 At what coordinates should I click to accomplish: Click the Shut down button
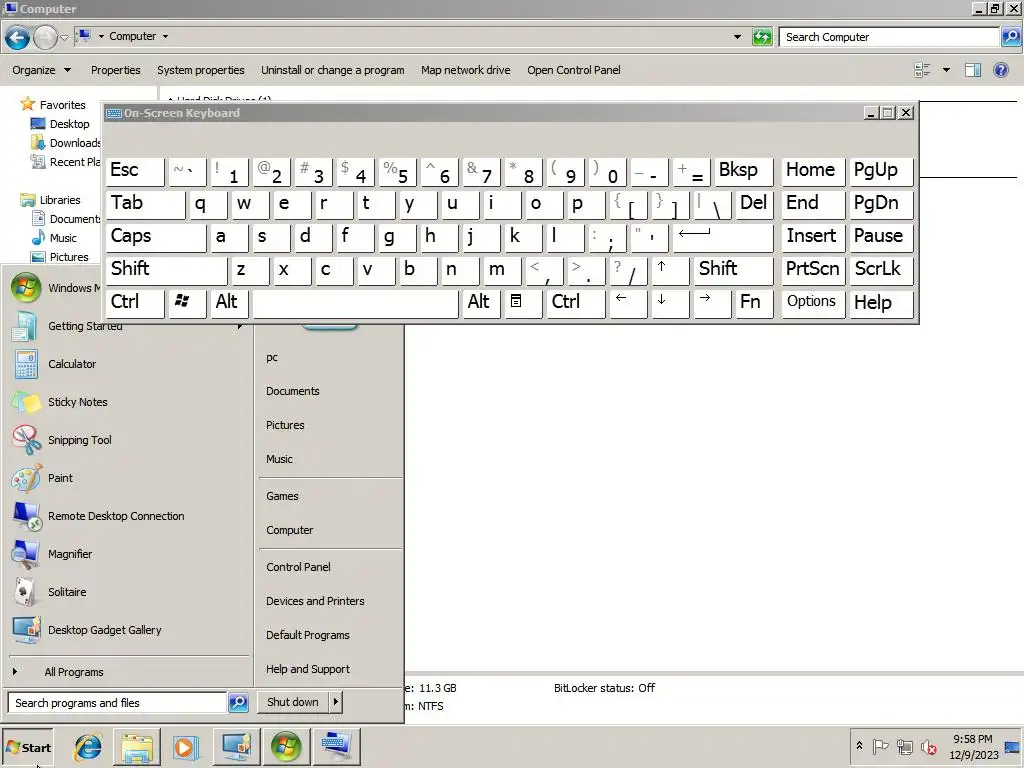point(293,702)
